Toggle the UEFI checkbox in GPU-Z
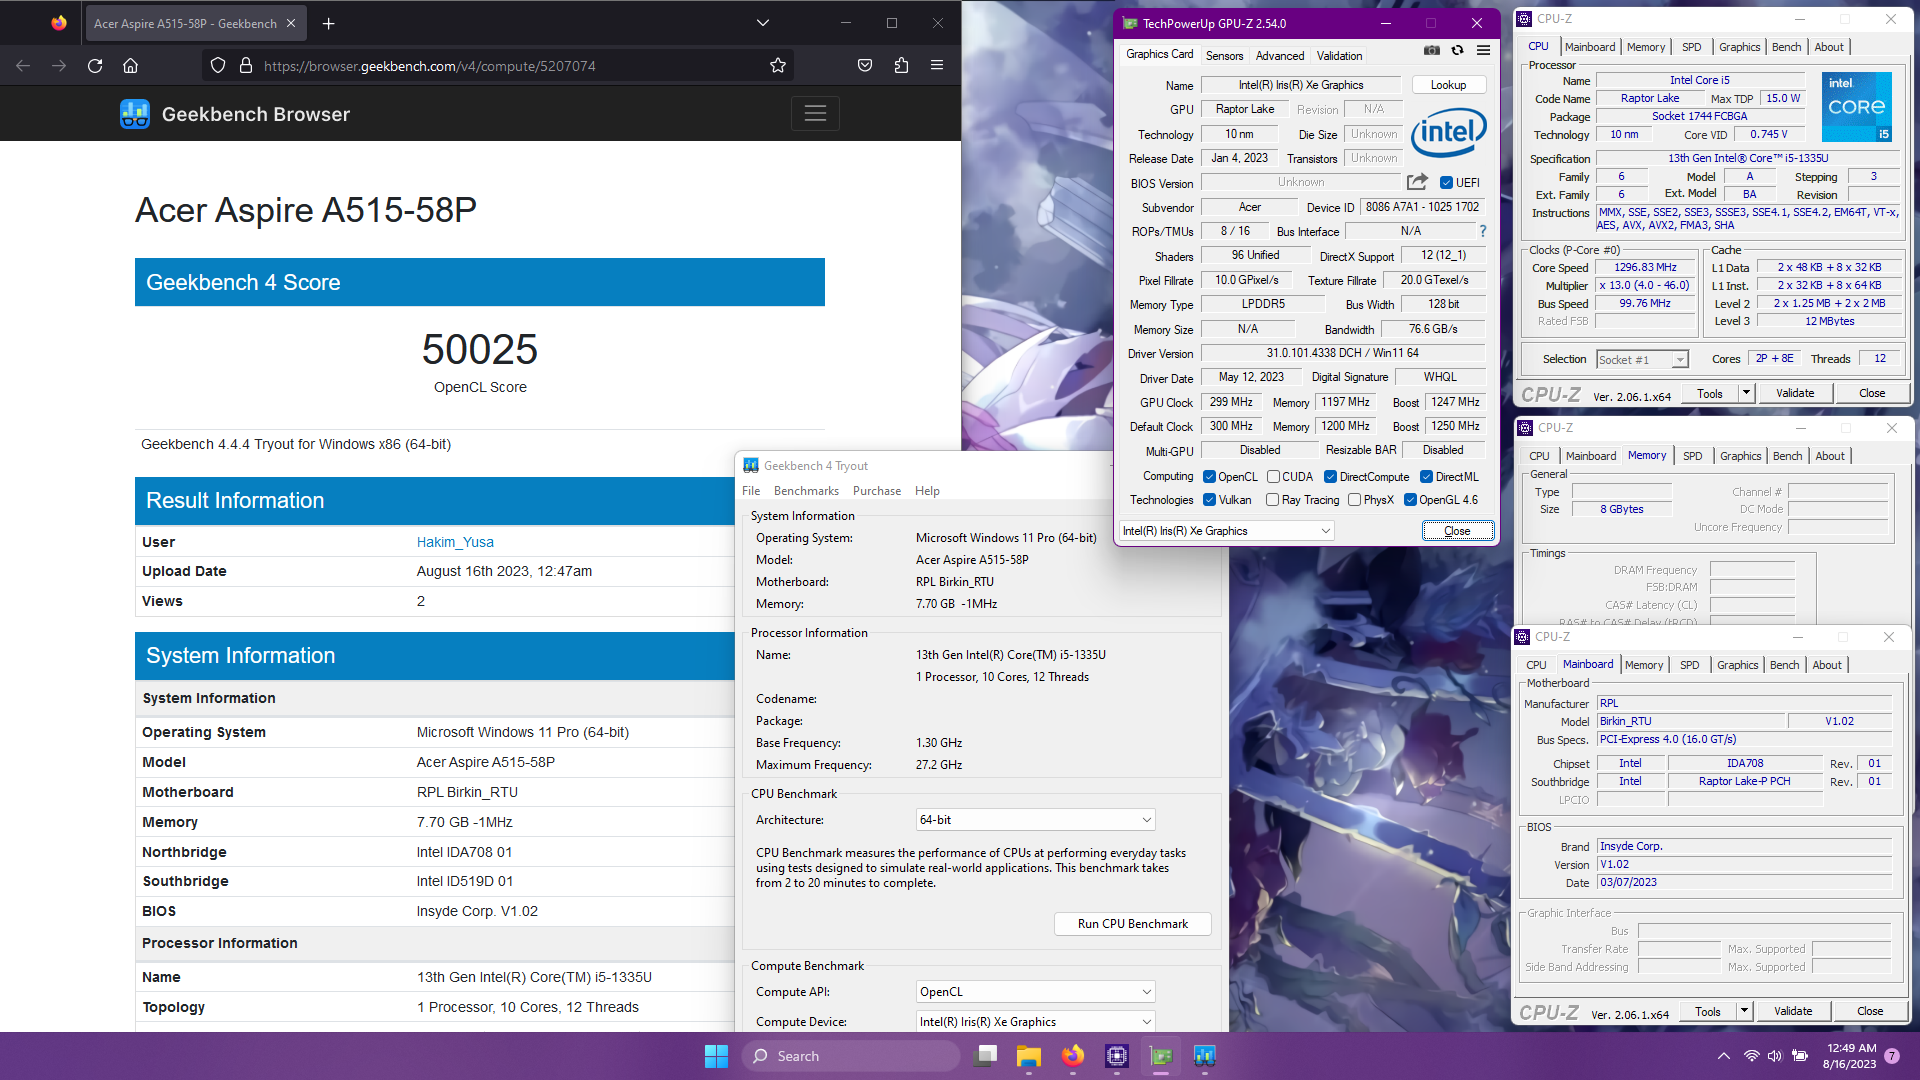Image resolution: width=1920 pixels, height=1080 pixels. pyautogui.click(x=1446, y=182)
